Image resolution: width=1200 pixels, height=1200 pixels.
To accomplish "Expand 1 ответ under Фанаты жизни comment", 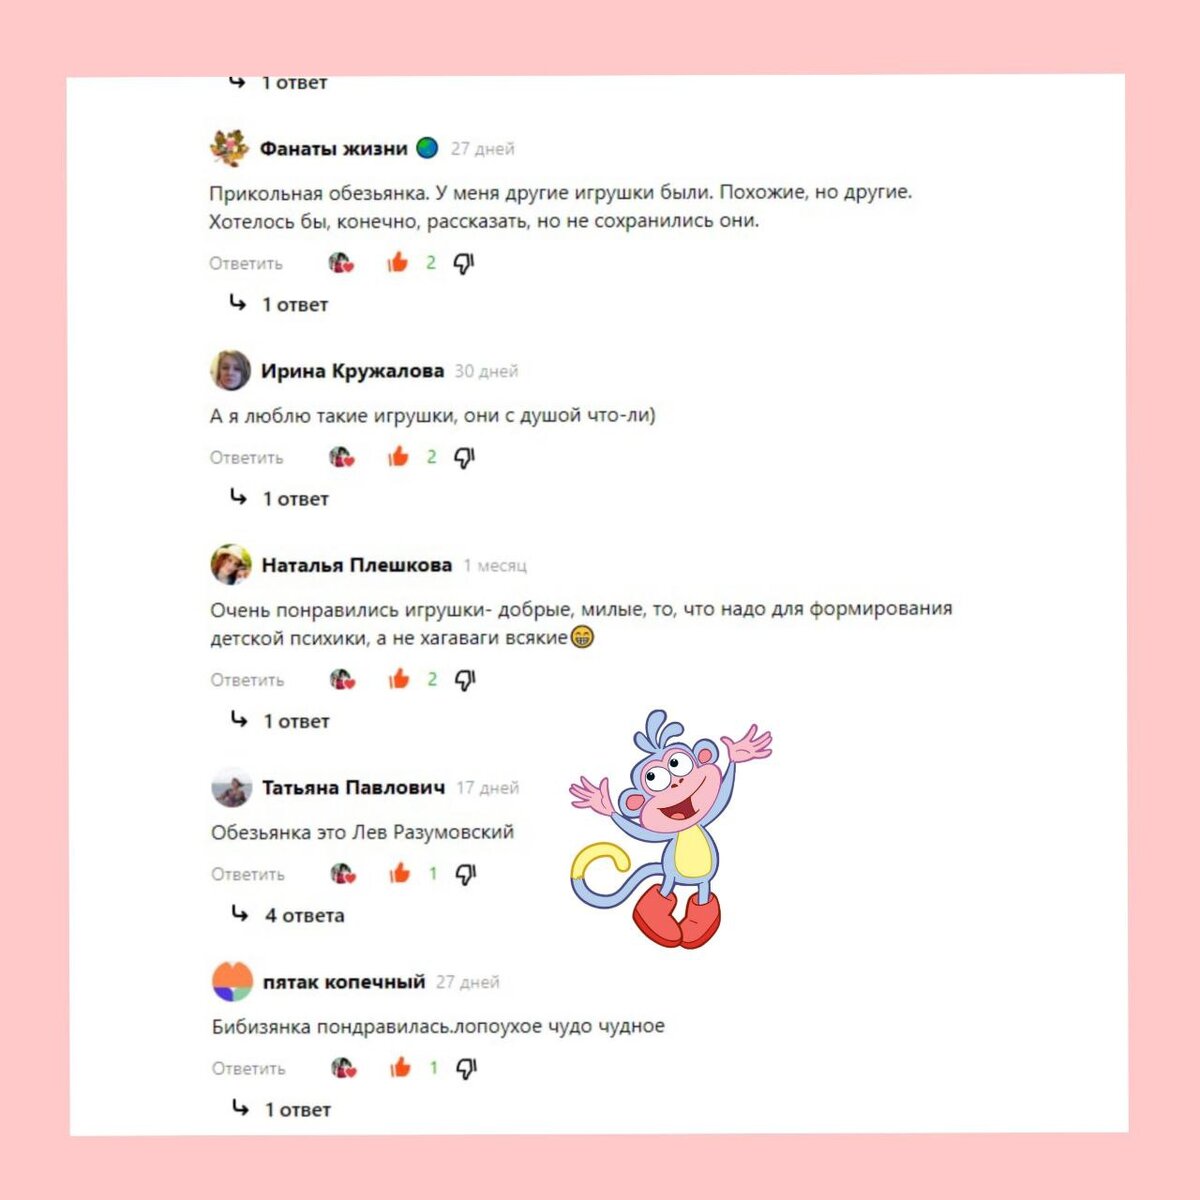I will click(279, 304).
